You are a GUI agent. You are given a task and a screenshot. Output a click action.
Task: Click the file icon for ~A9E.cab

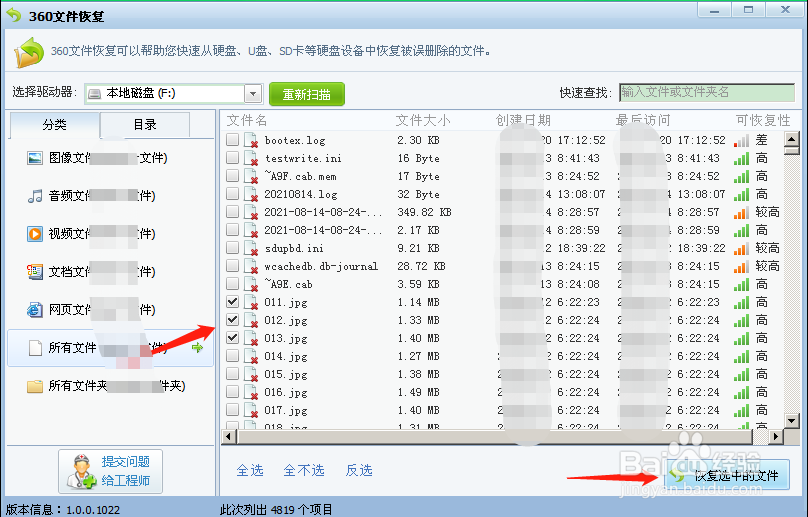pyautogui.click(x=251, y=285)
